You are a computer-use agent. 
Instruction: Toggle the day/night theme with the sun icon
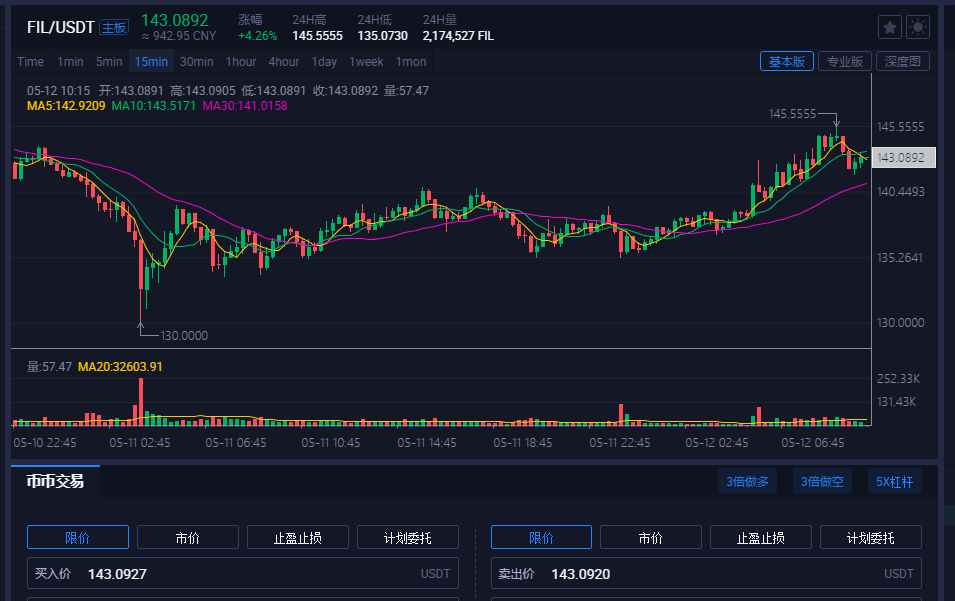click(x=917, y=27)
